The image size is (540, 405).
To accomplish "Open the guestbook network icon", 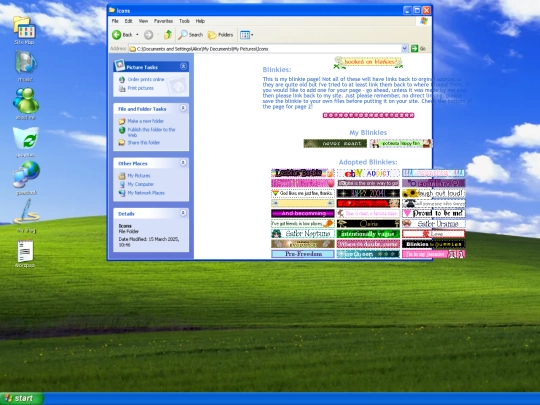I will click(27, 178).
